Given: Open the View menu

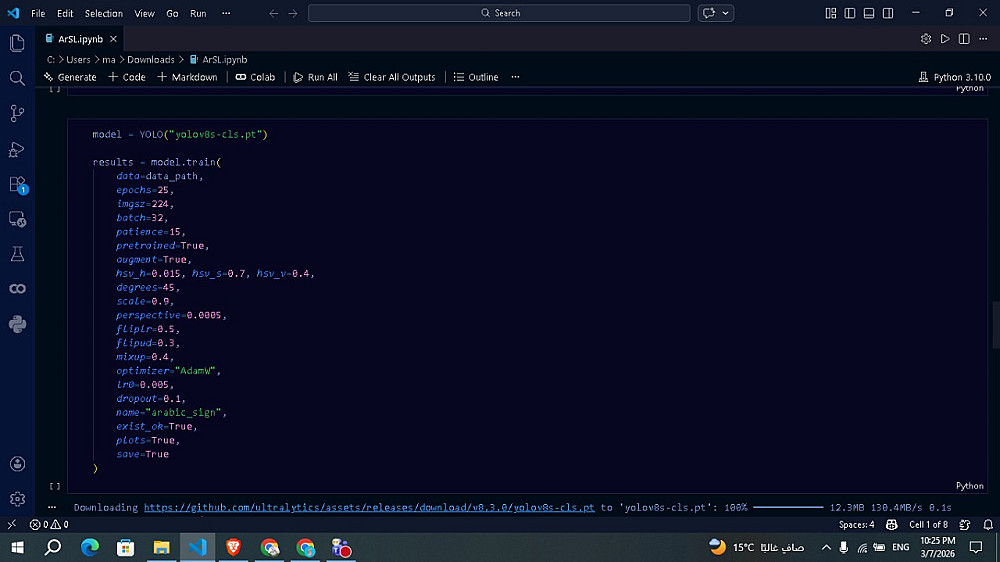Looking at the screenshot, I should click(x=144, y=13).
